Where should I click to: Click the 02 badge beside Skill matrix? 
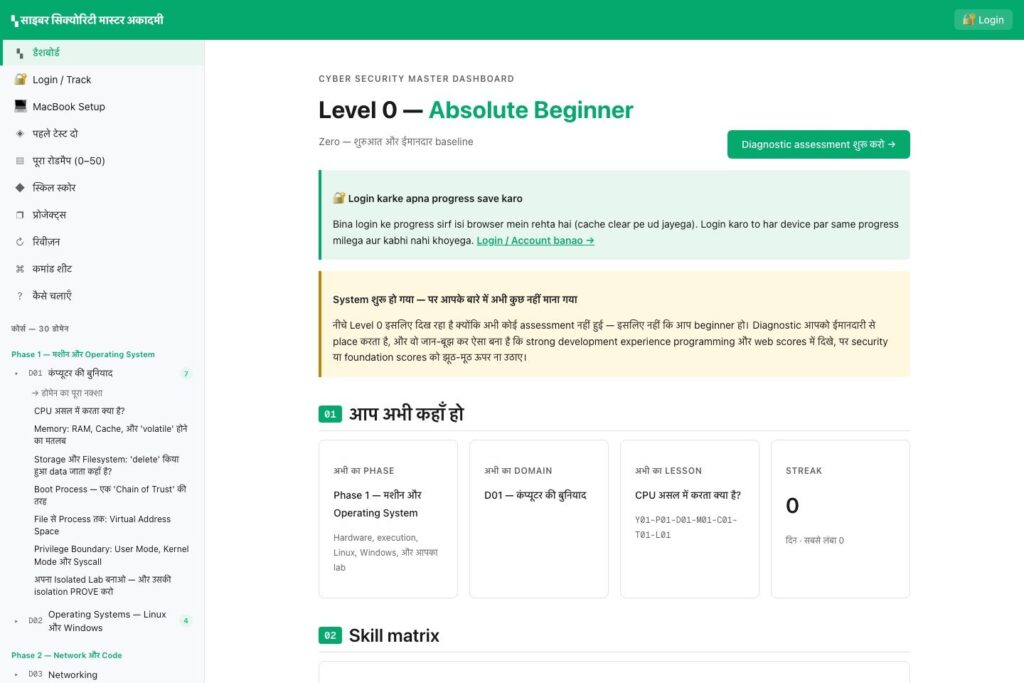click(x=330, y=635)
